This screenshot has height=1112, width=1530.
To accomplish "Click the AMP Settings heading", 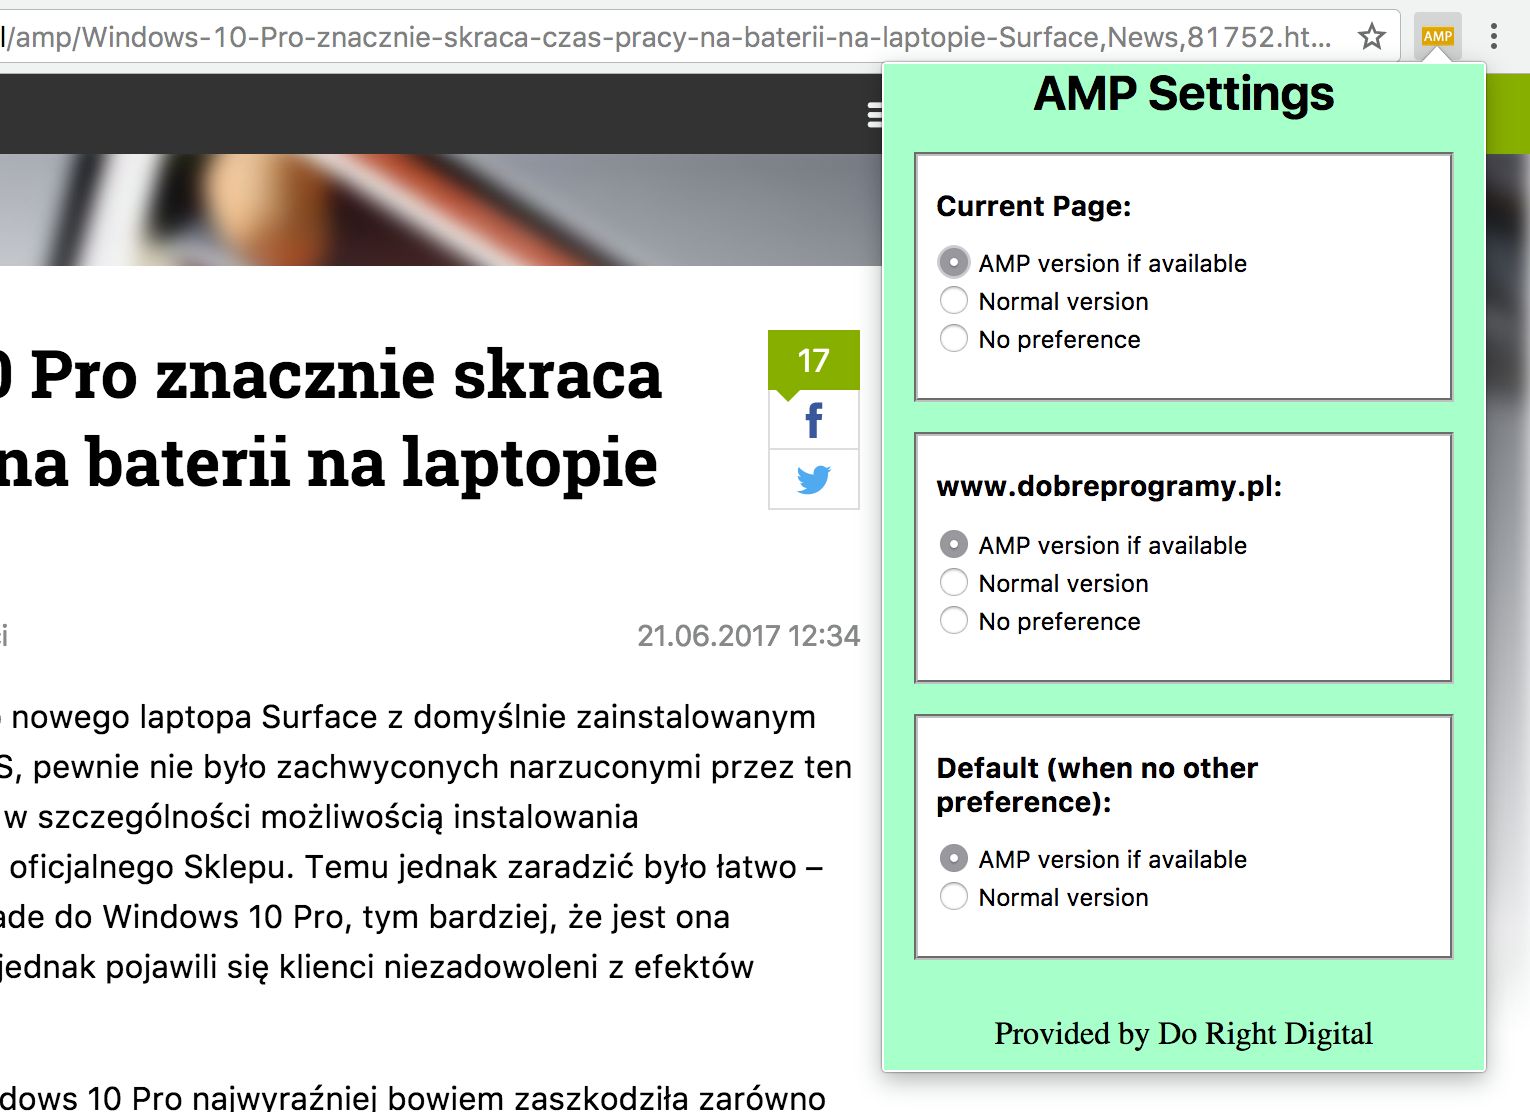I will 1183,94.
